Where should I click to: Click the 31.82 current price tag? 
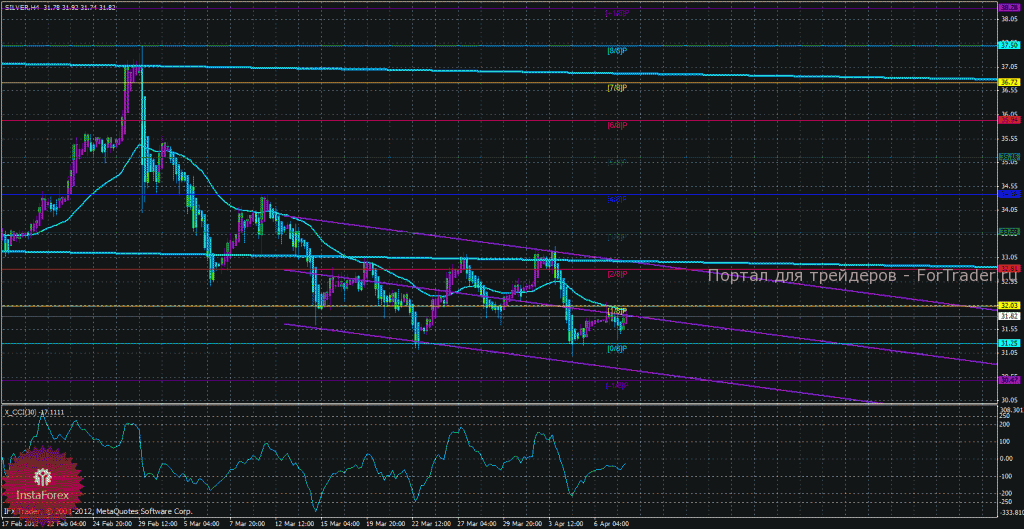click(x=1009, y=315)
